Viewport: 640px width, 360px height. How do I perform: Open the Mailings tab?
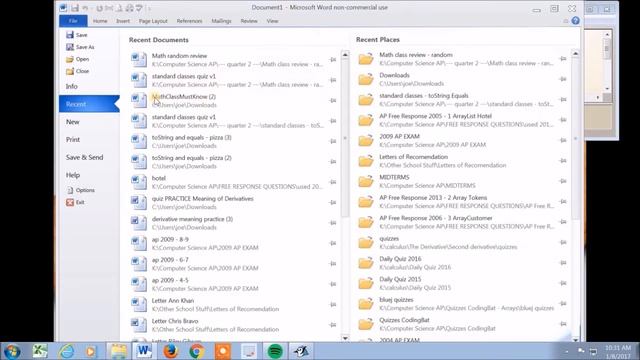click(221, 21)
